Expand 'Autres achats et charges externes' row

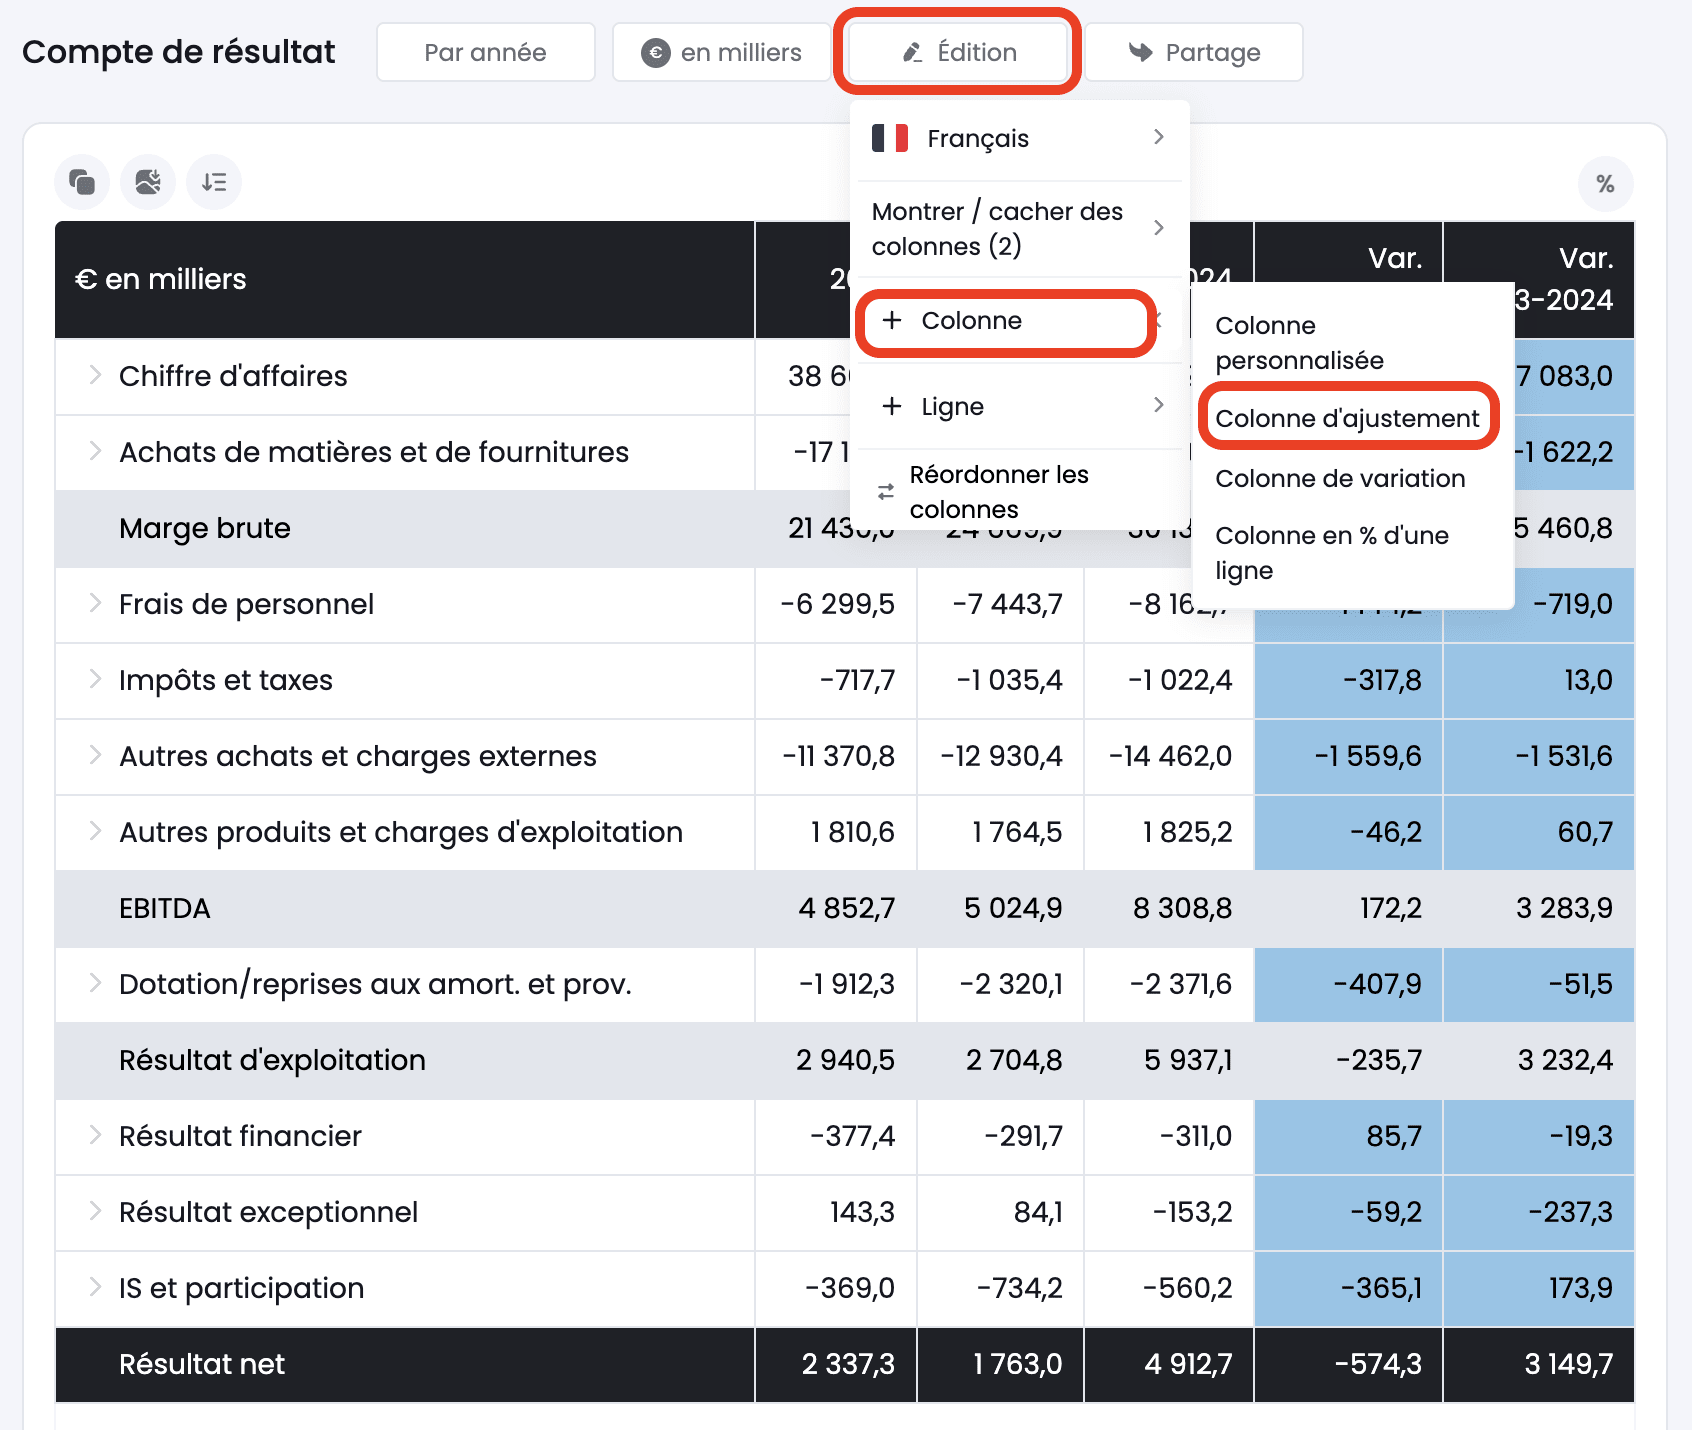point(95,755)
